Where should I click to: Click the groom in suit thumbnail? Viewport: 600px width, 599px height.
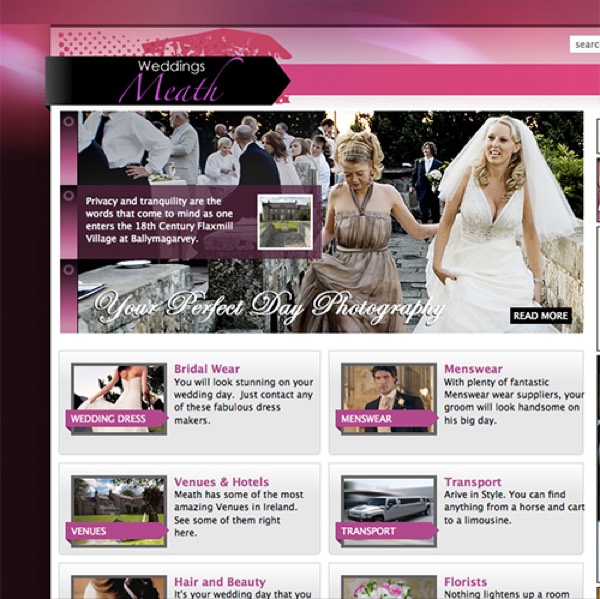coord(389,399)
